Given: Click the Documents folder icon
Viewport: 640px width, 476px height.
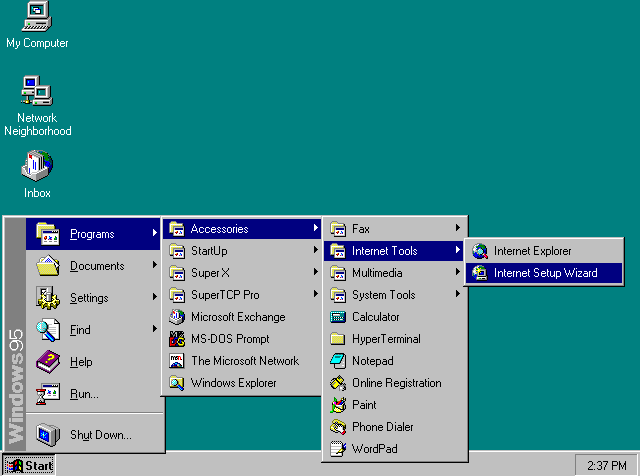Looking at the screenshot, I should pos(48,266).
